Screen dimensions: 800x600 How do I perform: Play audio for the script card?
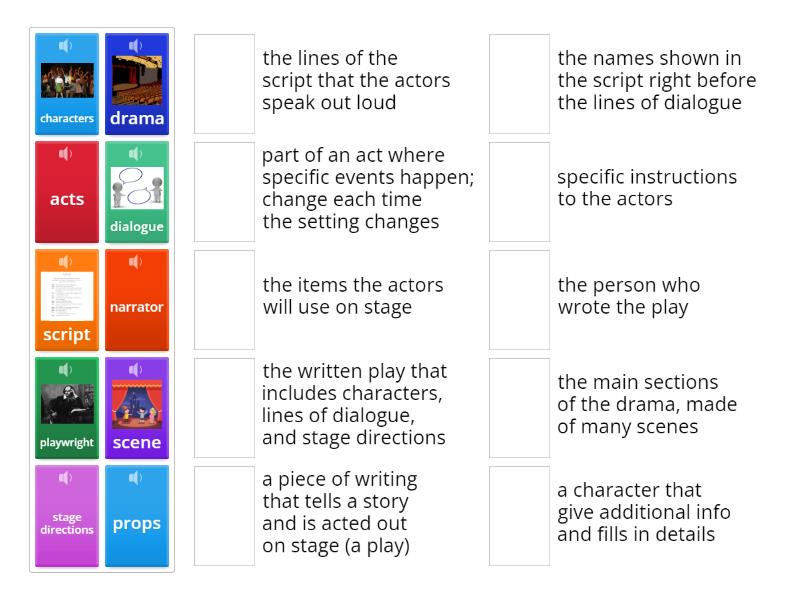tap(66, 261)
